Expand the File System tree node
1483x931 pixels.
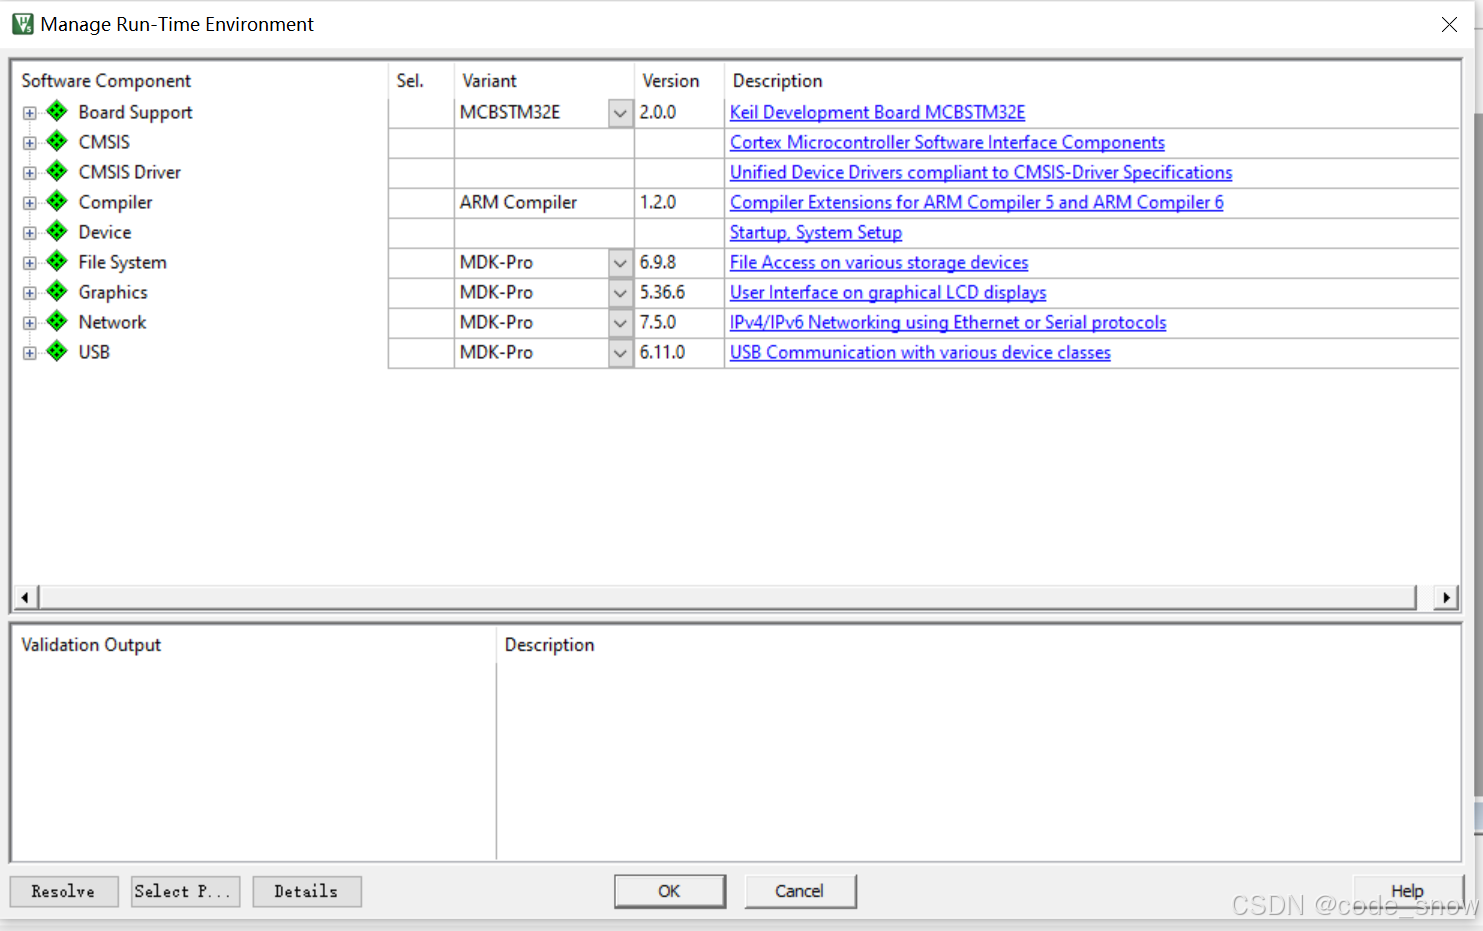pos(30,263)
